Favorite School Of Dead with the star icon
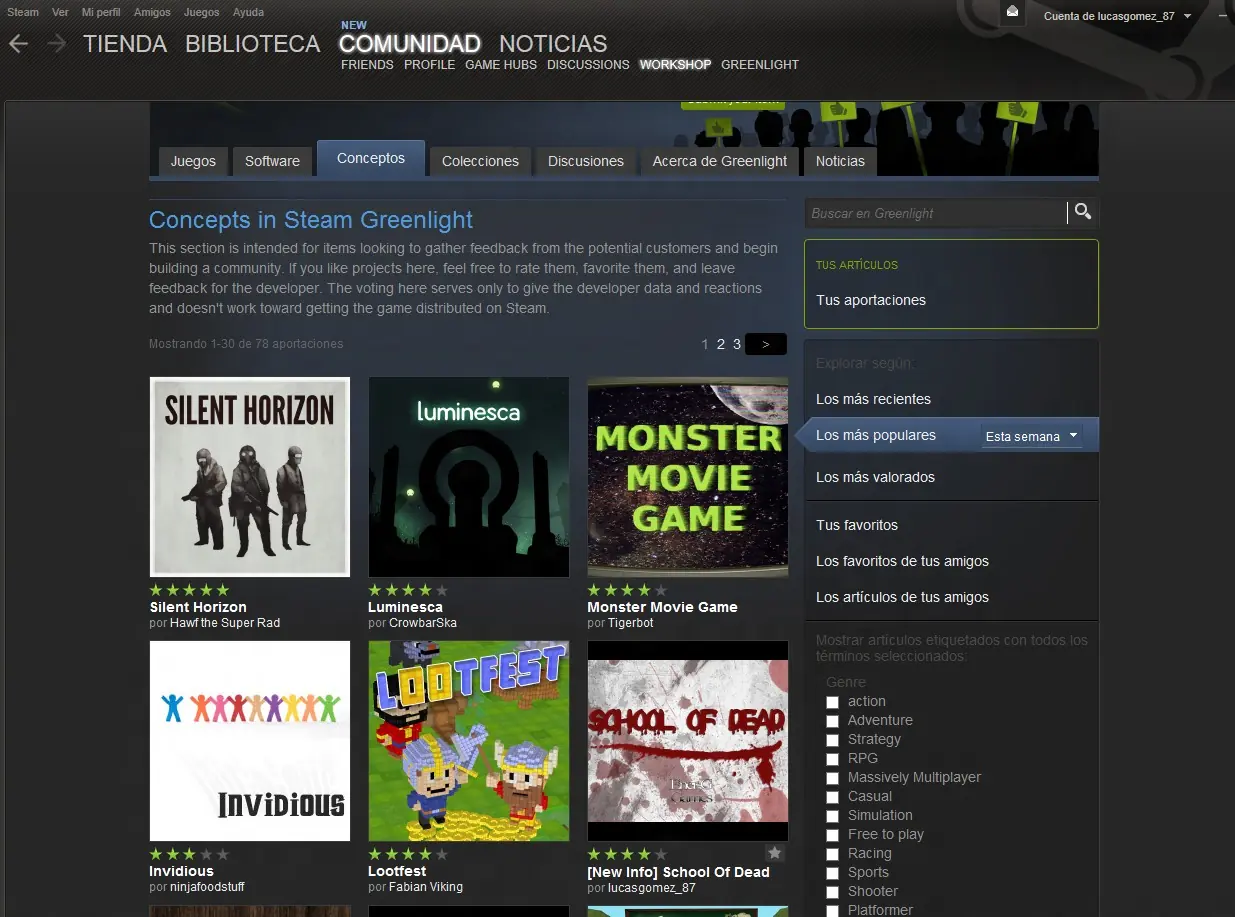Image resolution: width=1235 pixels, height=917 pixels. click(x=775, y=853)
